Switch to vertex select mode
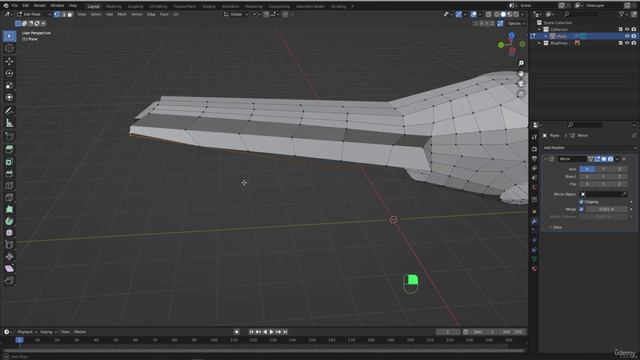 (57, 14)
